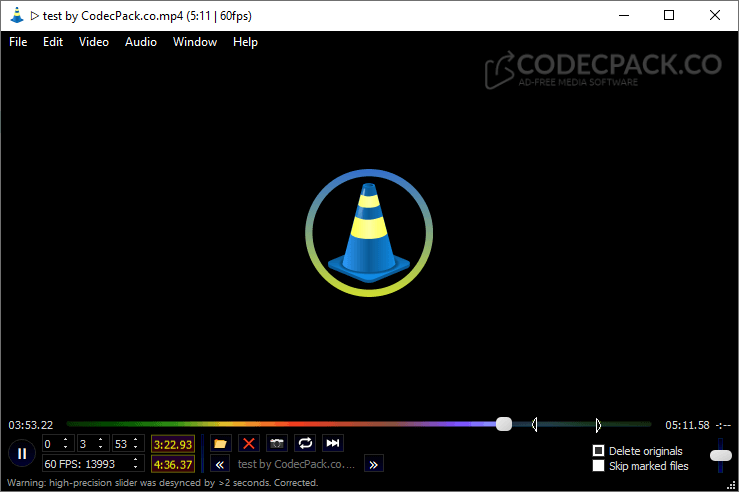Click the end trim marker on timeline

(x=598, y=425)
